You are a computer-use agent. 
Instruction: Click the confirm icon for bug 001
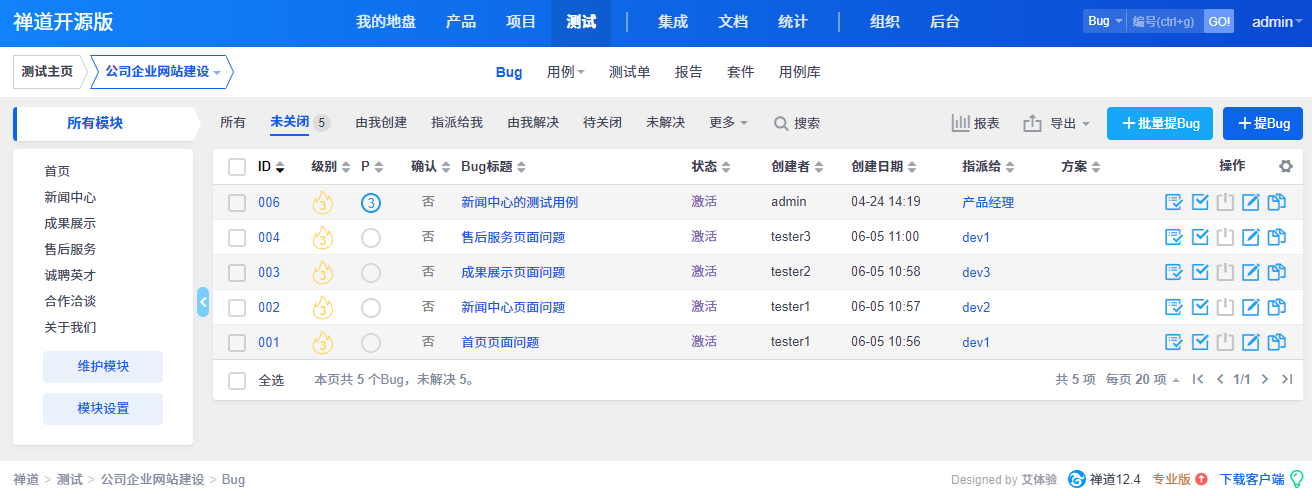click(1174, 343)
